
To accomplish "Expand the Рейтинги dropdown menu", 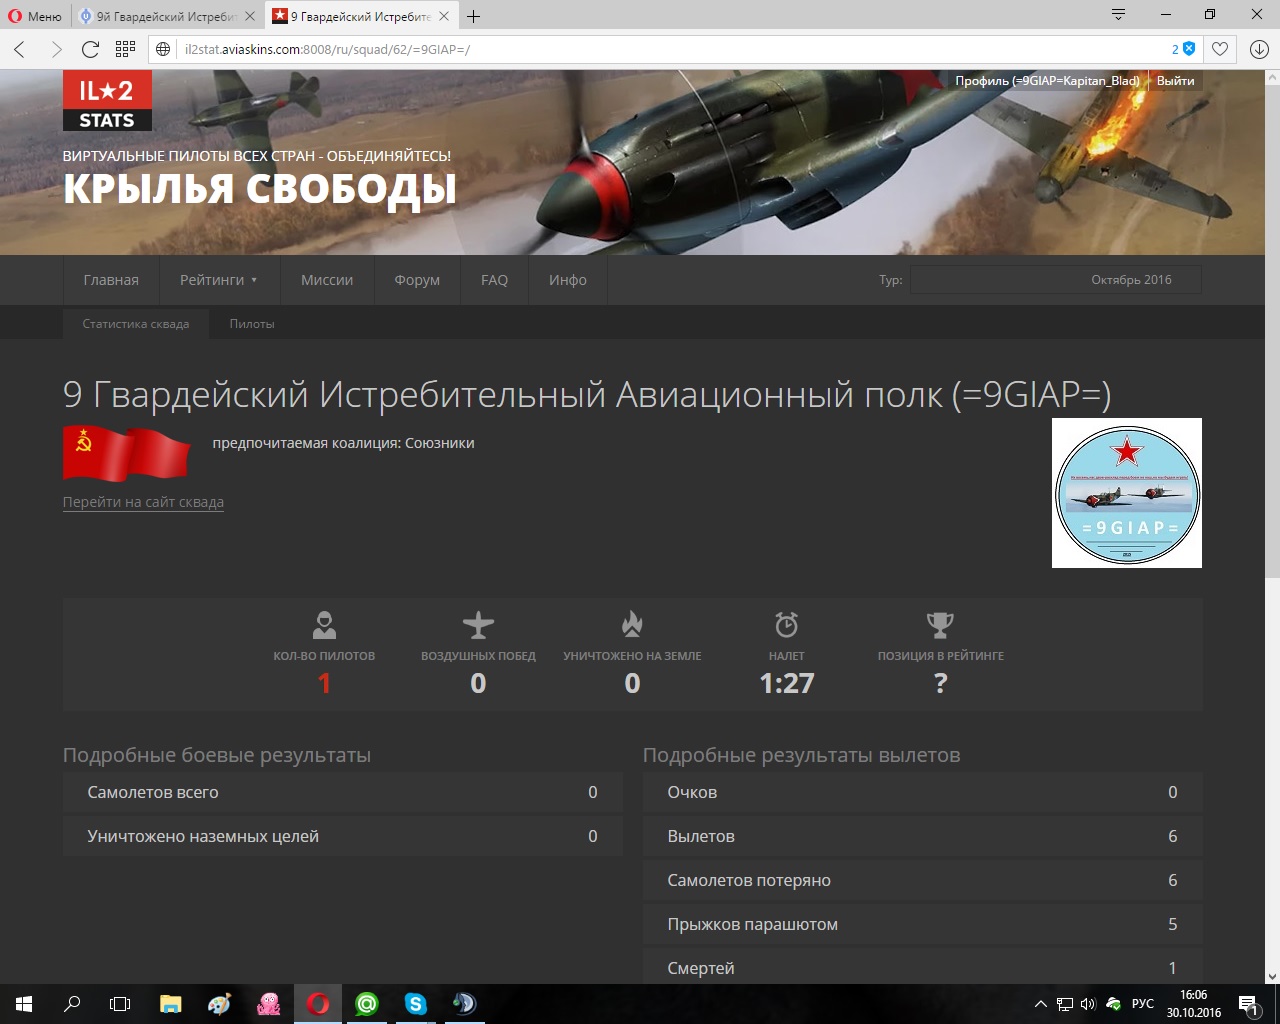I will [x=218, y=280].
